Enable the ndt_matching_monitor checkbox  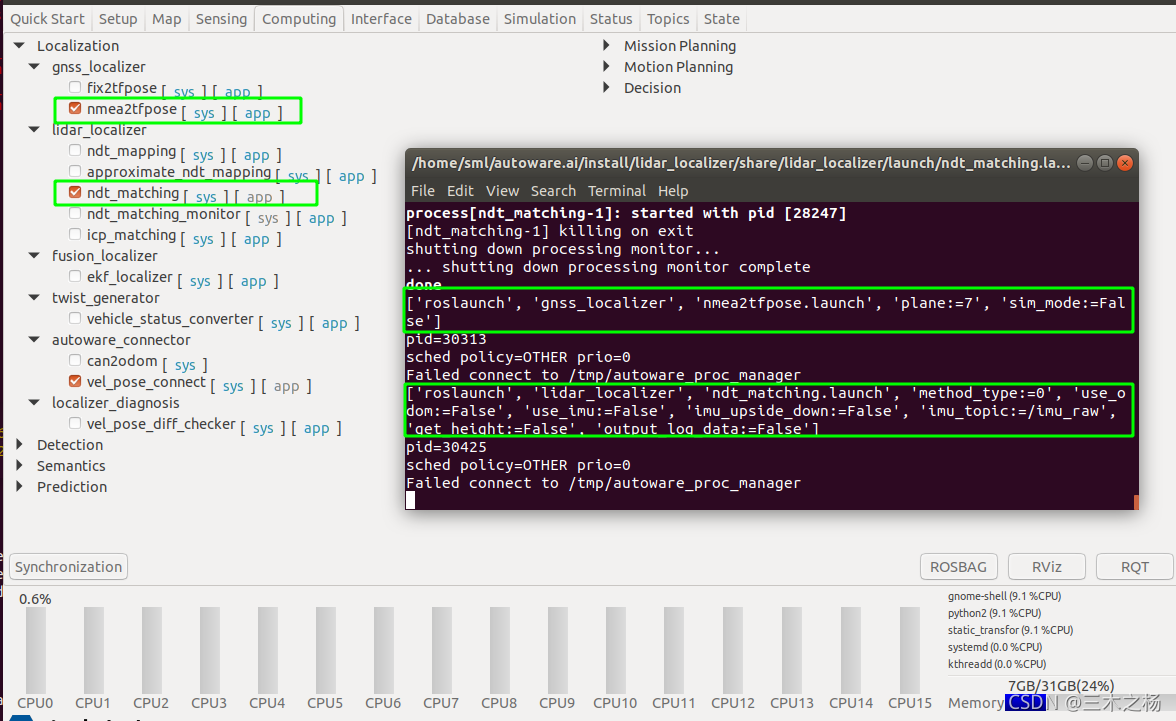point(75,213)
